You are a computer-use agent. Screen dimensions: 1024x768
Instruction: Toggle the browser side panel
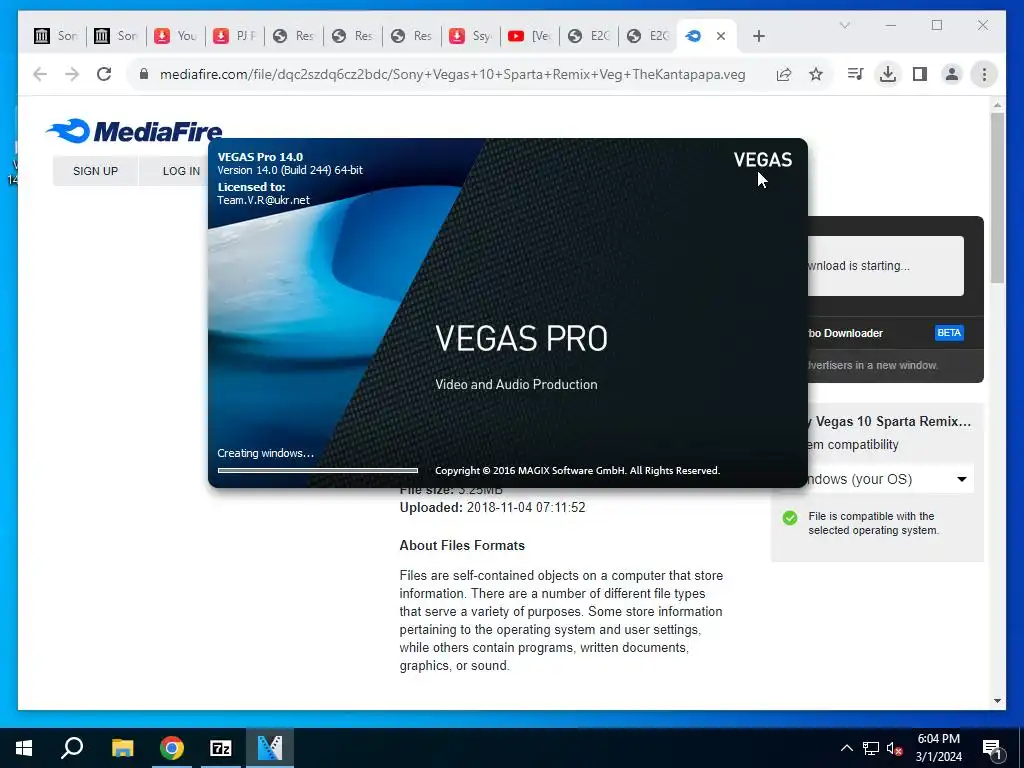point(920,74)
